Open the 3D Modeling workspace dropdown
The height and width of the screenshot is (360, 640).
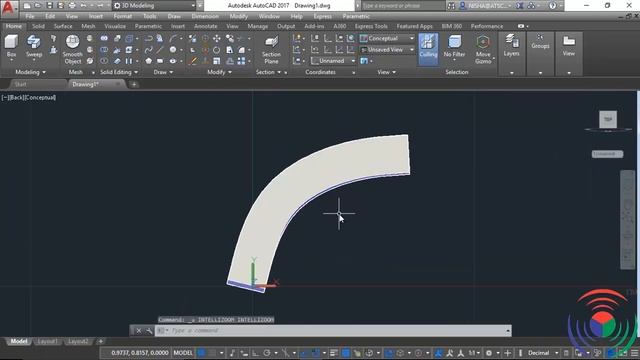154,6
